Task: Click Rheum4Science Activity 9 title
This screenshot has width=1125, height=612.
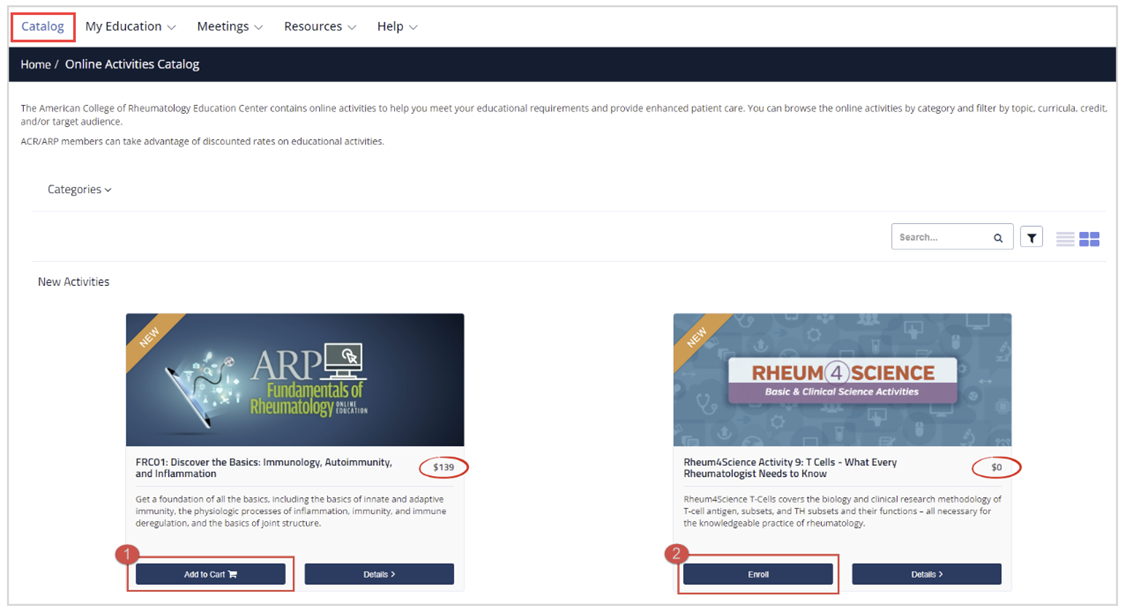Action: coord(790,468)
